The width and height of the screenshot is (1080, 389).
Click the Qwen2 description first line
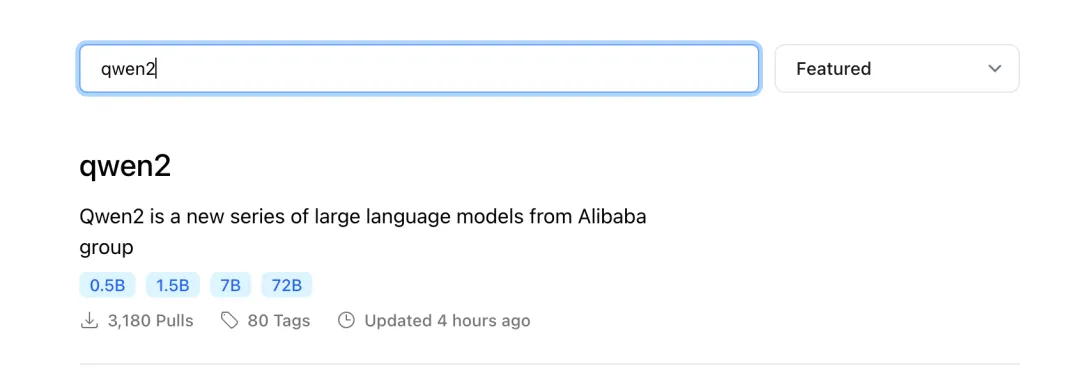click(x=363, y=217)
